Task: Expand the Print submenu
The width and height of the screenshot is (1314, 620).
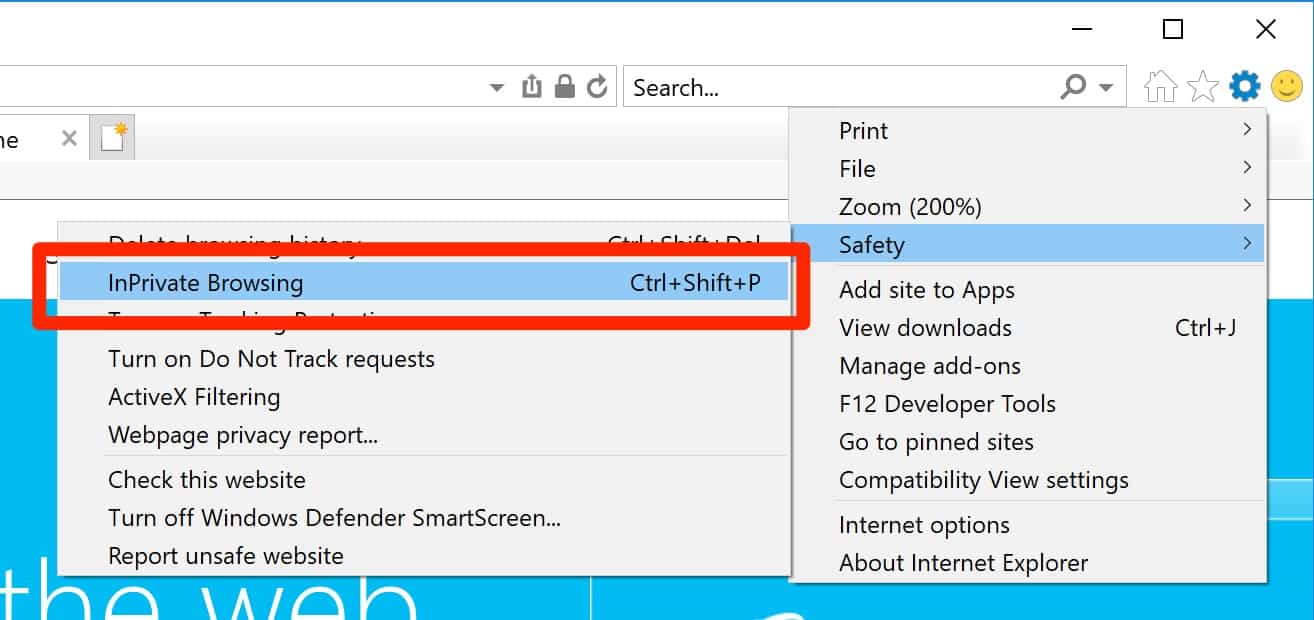Action: [1028, 131]
